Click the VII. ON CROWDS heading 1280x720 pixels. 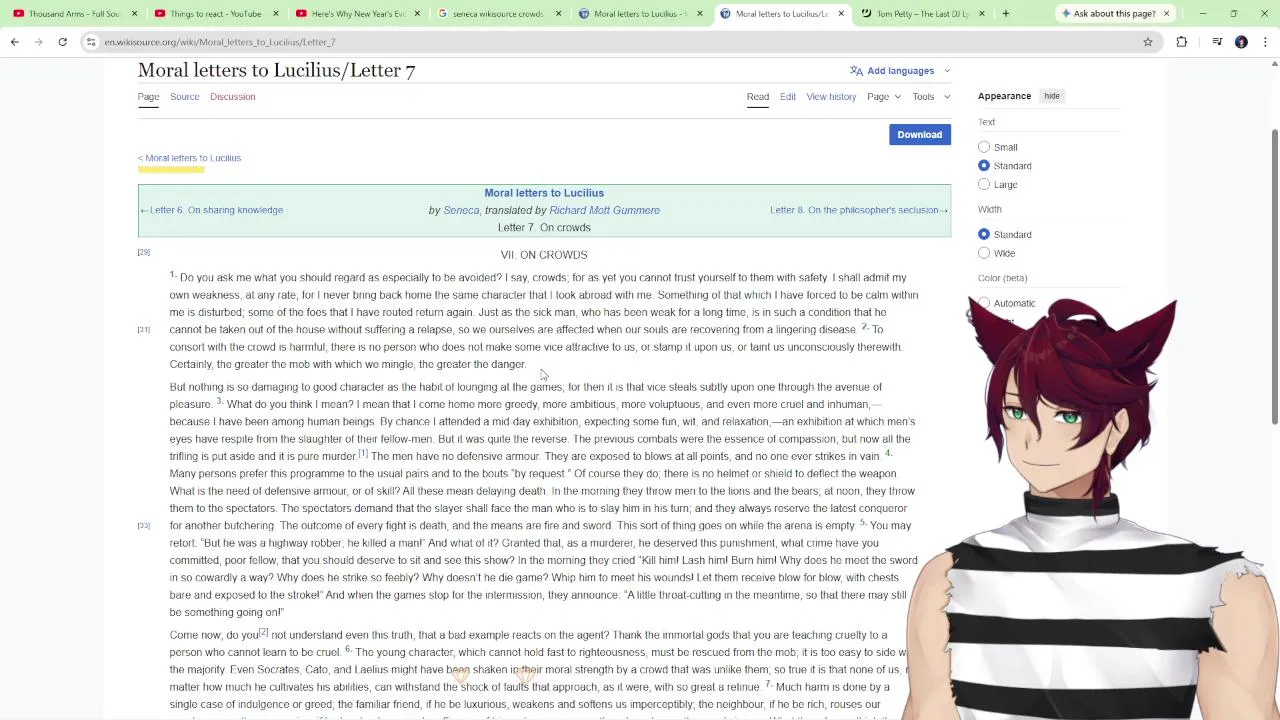(x=544, y=255)
